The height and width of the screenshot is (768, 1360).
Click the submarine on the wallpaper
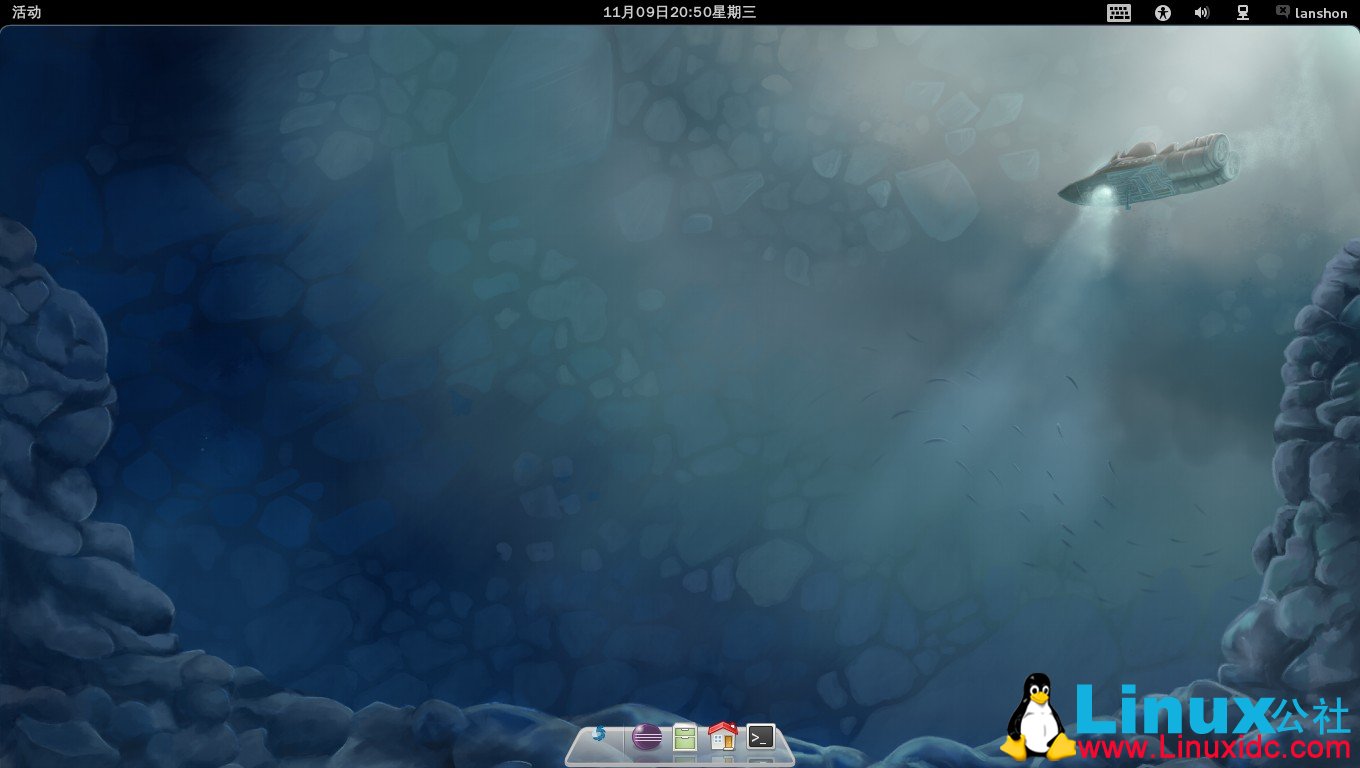point(1145,172)
